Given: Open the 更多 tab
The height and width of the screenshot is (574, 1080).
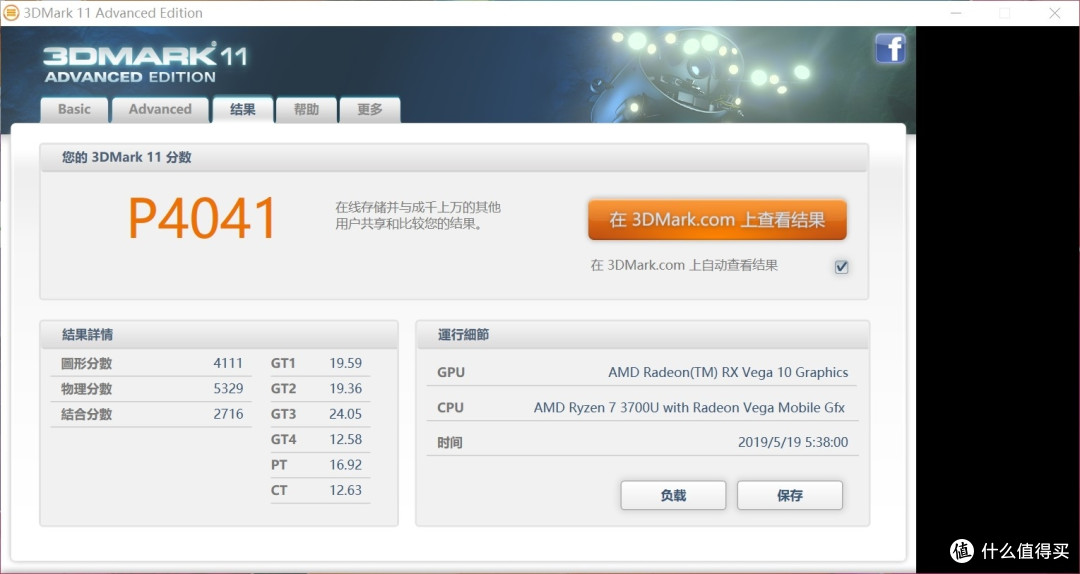Looking at the screenshot, I should [x=370, y=110].
